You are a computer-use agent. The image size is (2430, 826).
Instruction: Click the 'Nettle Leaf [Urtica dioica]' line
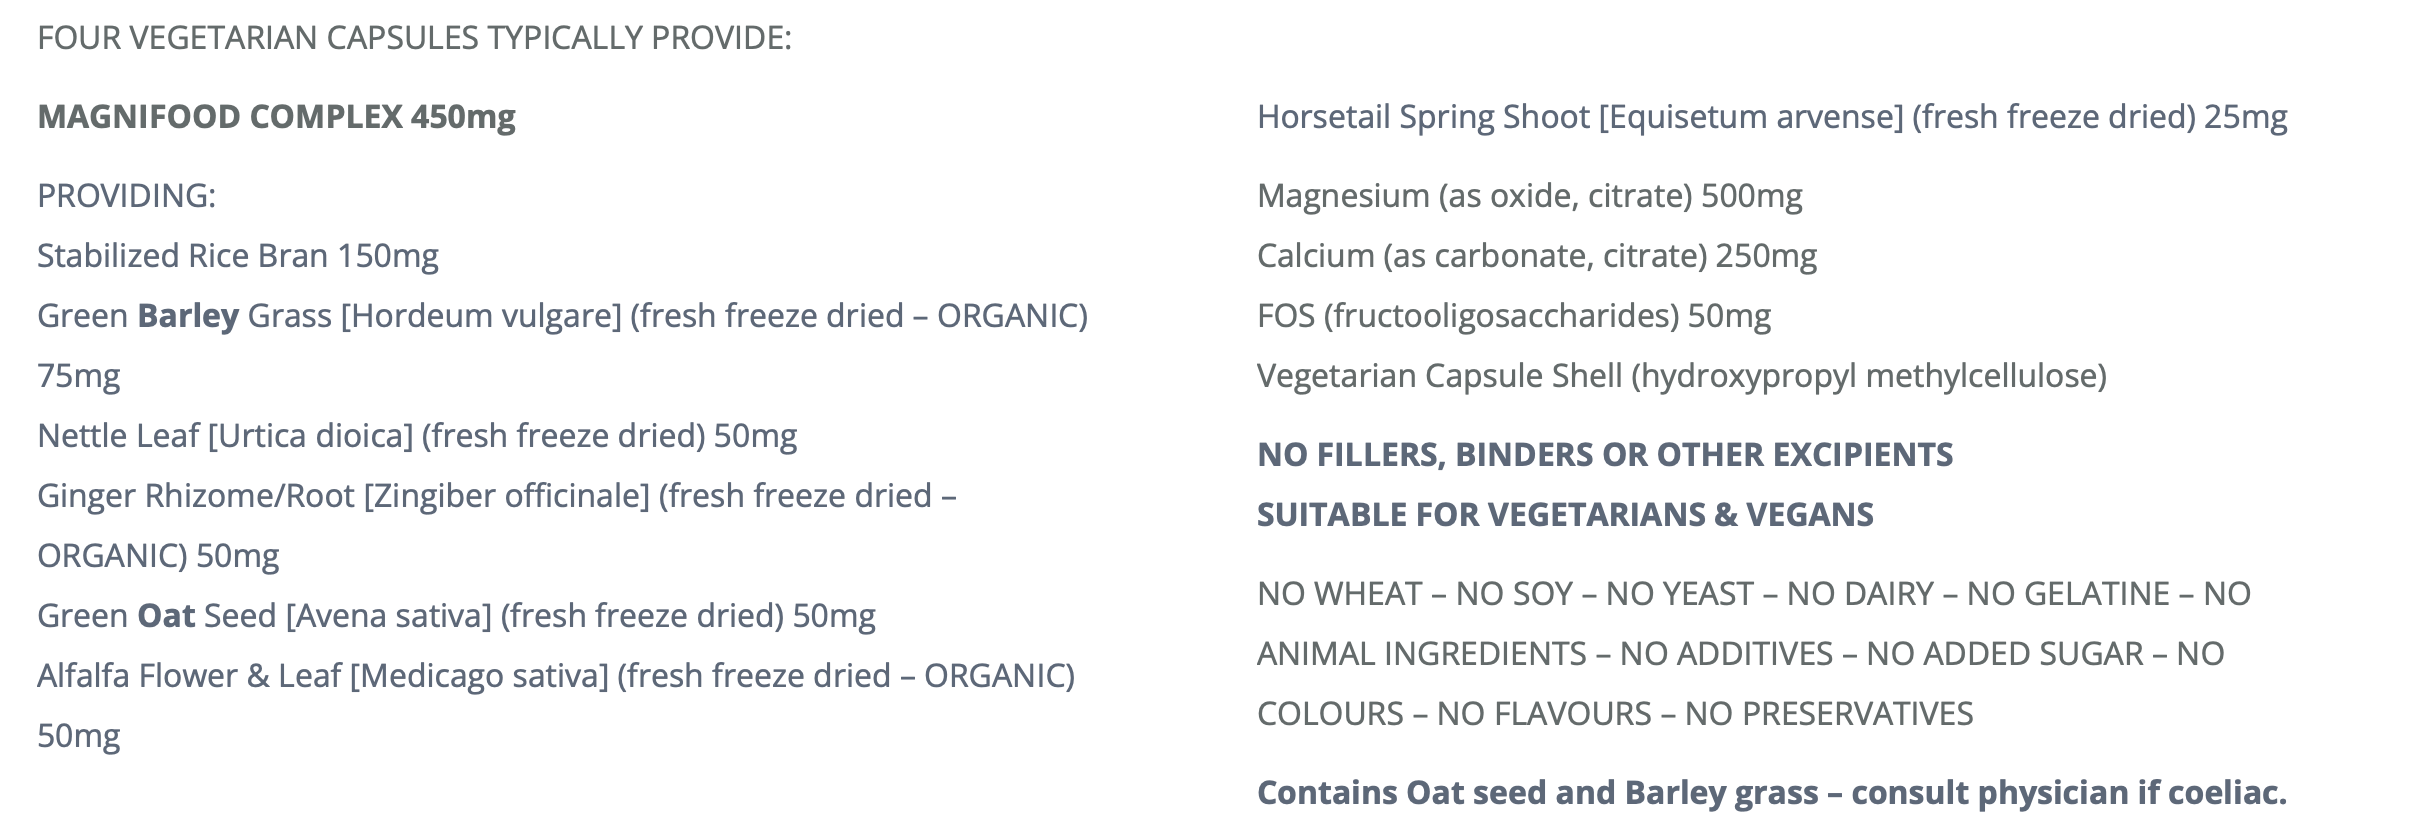417,436
